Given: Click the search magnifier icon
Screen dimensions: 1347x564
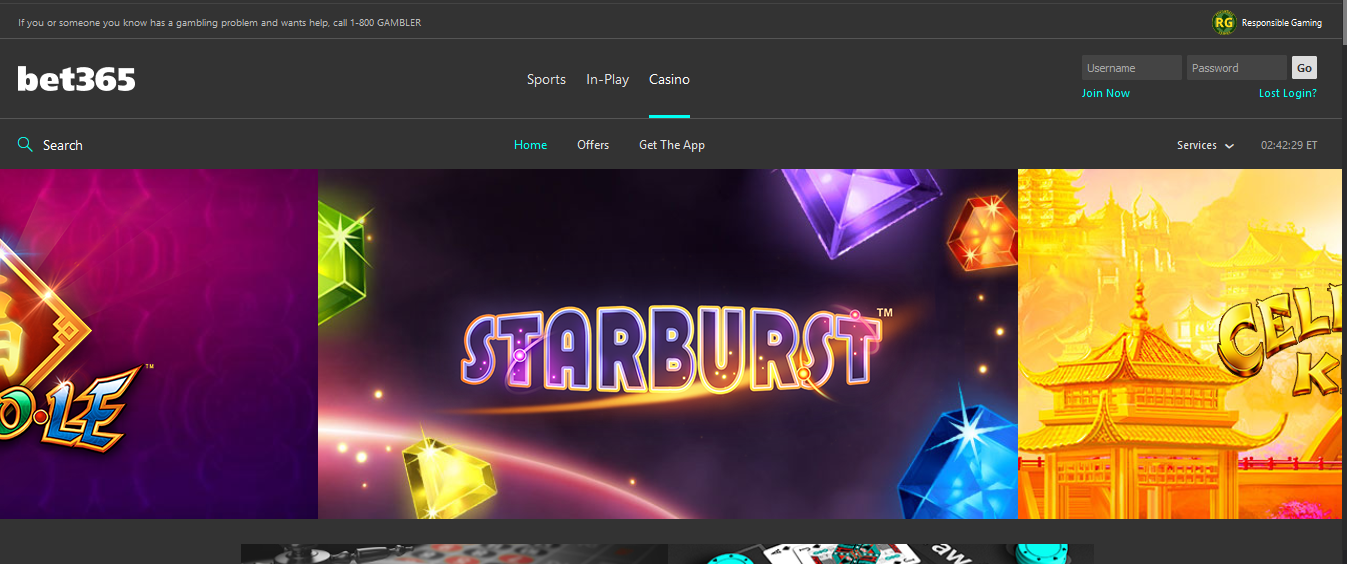Looking at the screenshot, I should pos(25,145).
